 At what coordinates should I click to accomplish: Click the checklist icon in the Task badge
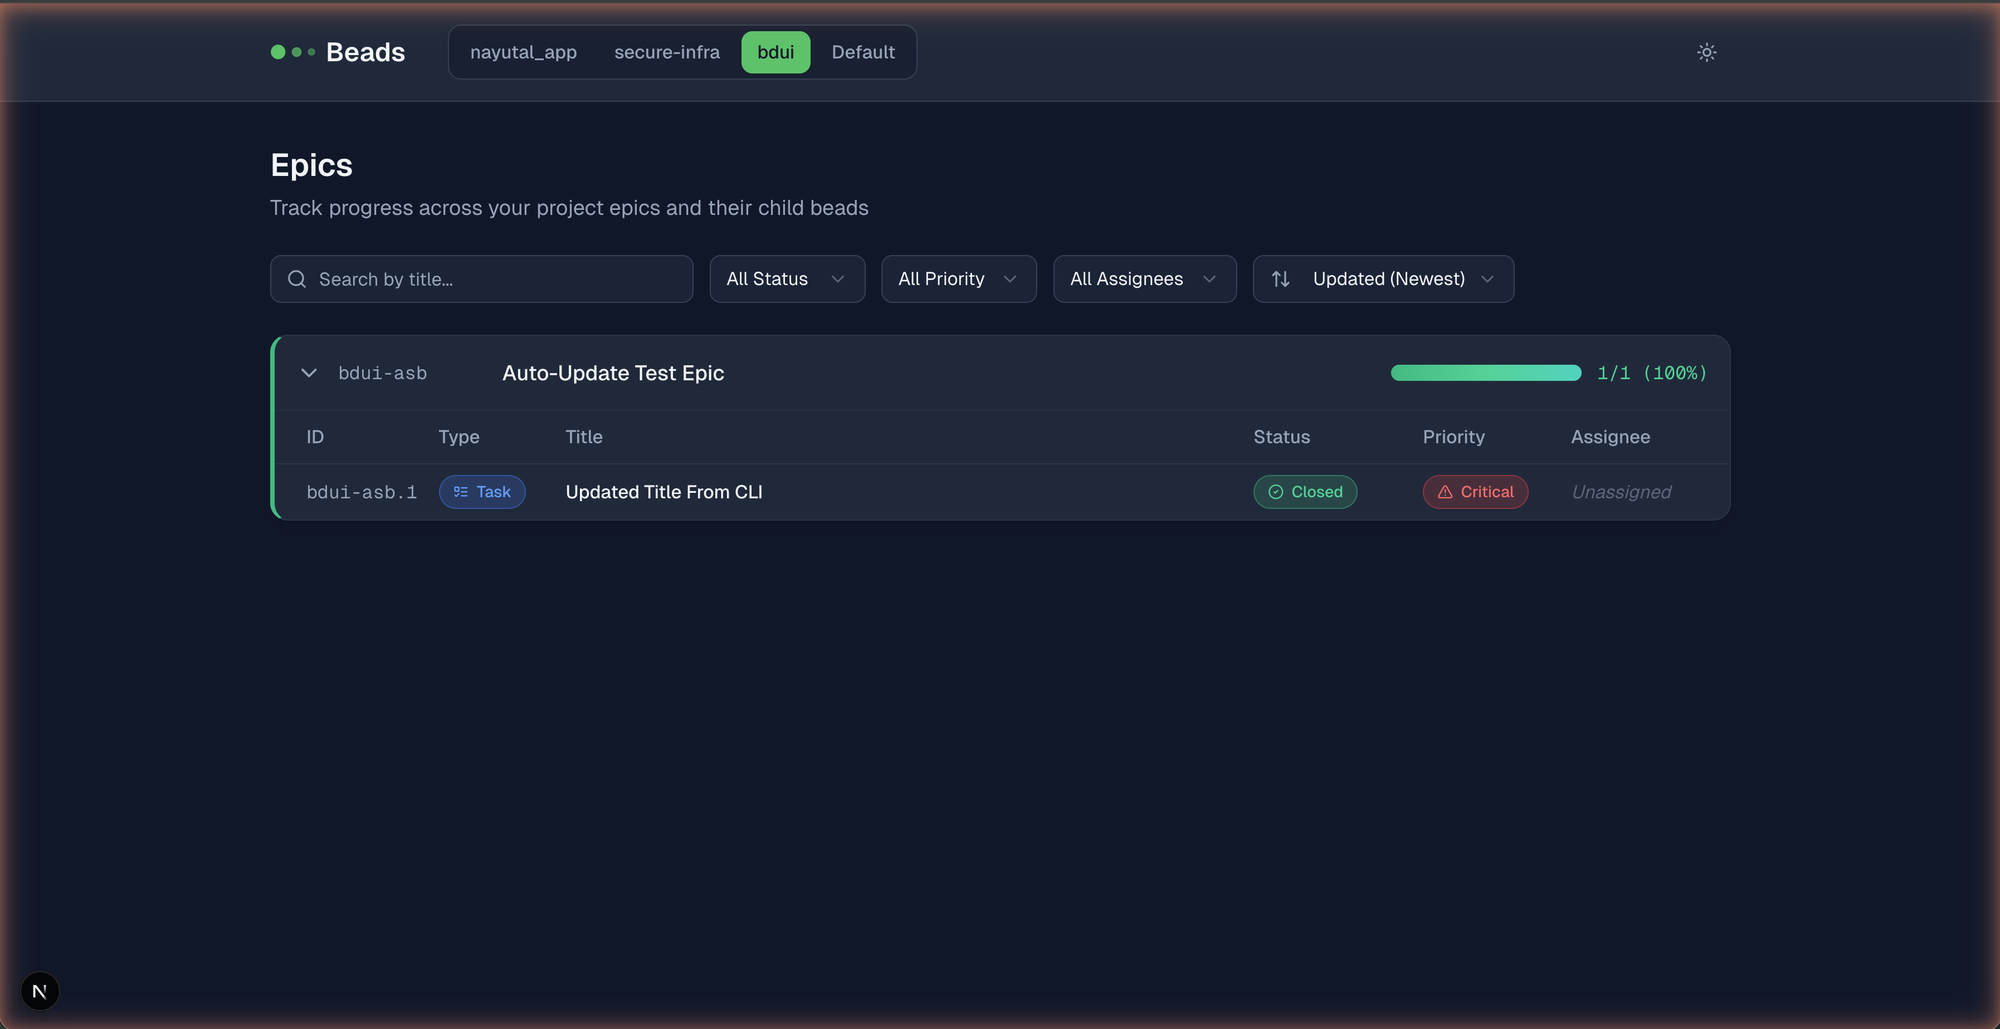click(x=459, y=491)
